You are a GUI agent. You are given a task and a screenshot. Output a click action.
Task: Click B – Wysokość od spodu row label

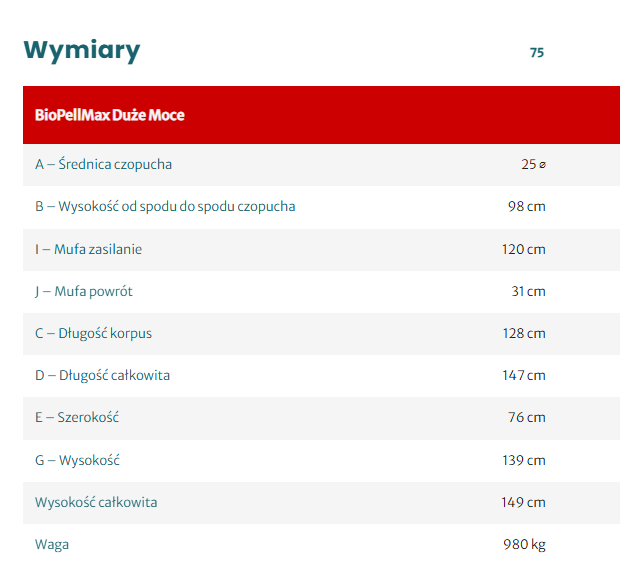tap(165, 207)
